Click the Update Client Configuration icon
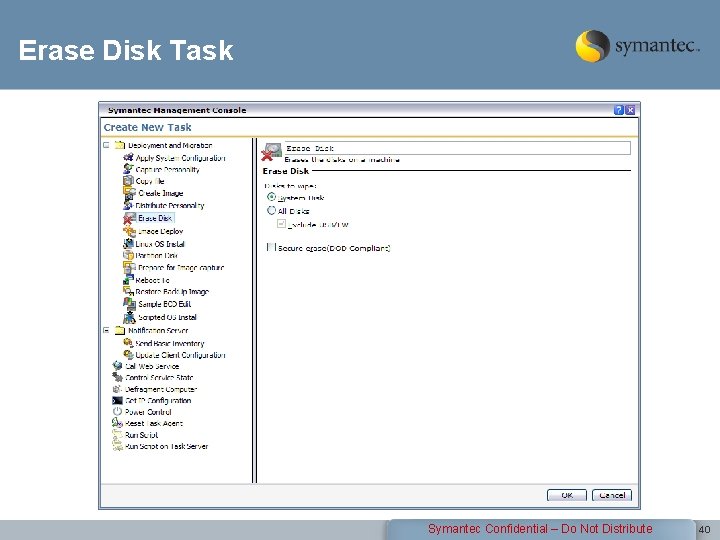The height and width of the screenshot is (540, 720). [128, 354]
